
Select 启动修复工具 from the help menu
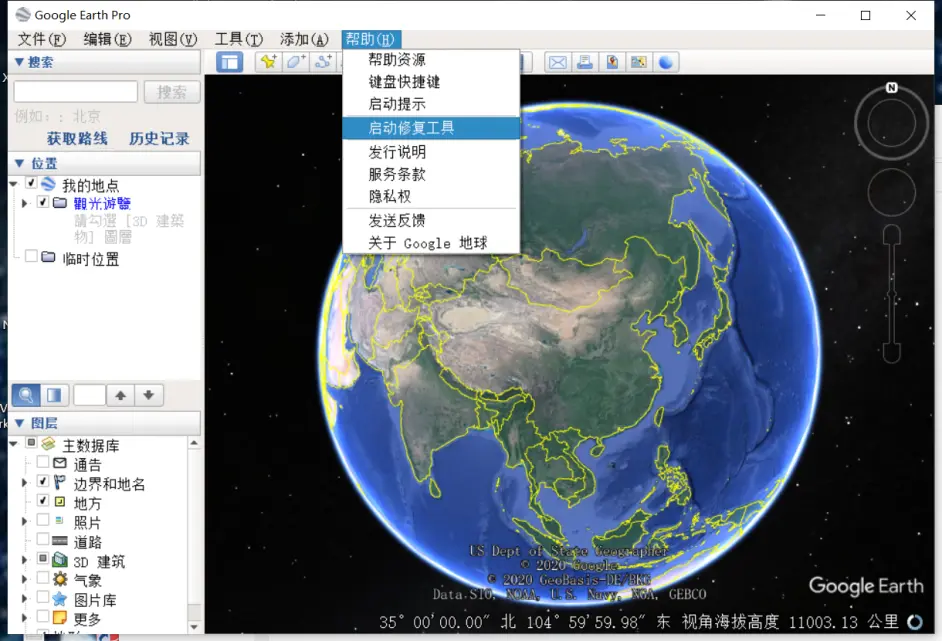(x=431, y=127)
